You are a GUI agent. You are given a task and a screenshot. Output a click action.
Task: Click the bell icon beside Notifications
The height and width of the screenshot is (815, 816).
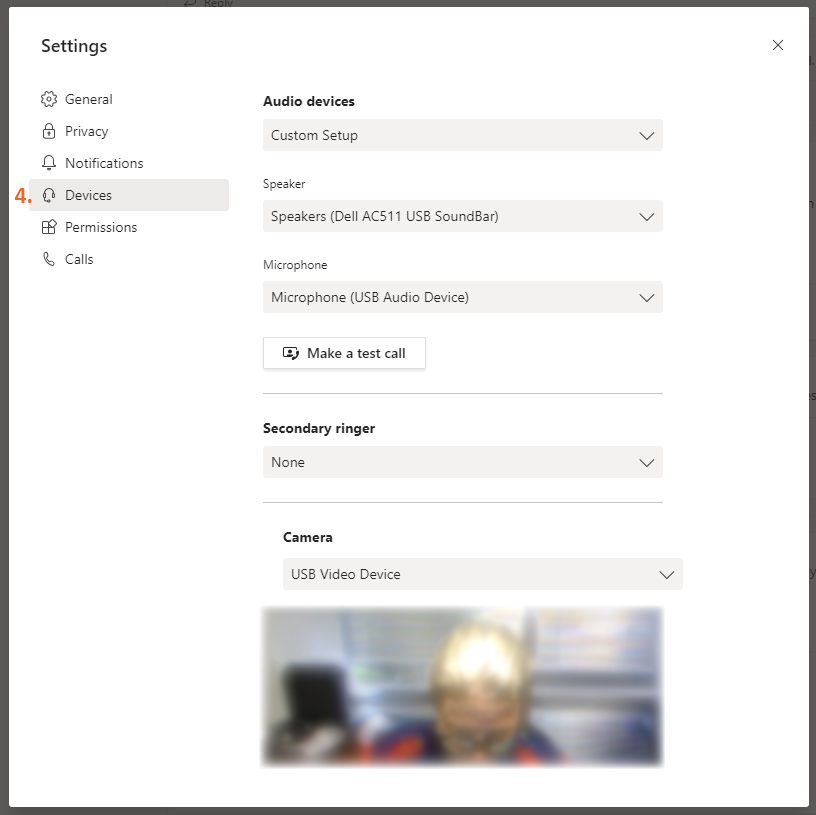pyautogui.click(x=49, y=163)
